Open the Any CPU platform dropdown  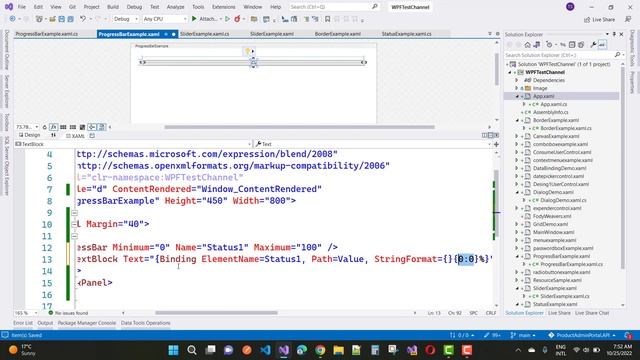click(165, 19)
